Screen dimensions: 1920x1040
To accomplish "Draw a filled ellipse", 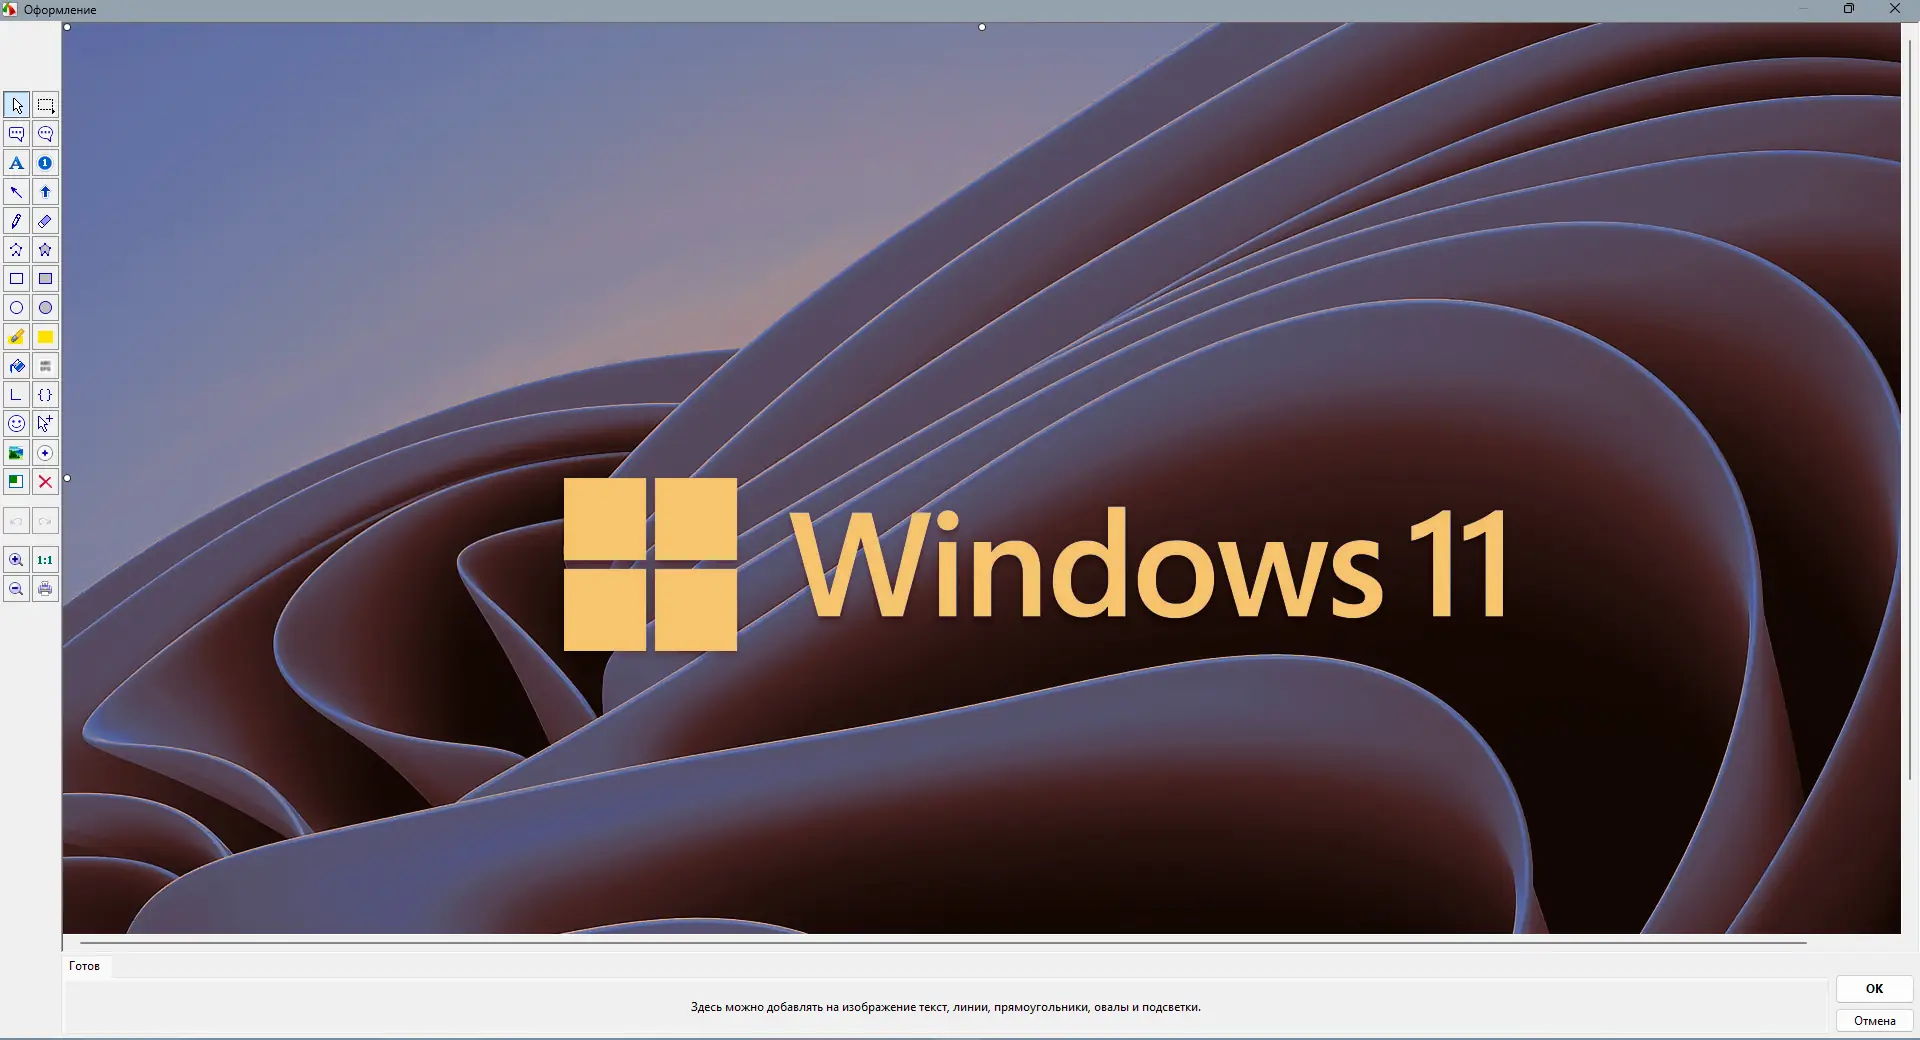I will (x=45, y=308).
